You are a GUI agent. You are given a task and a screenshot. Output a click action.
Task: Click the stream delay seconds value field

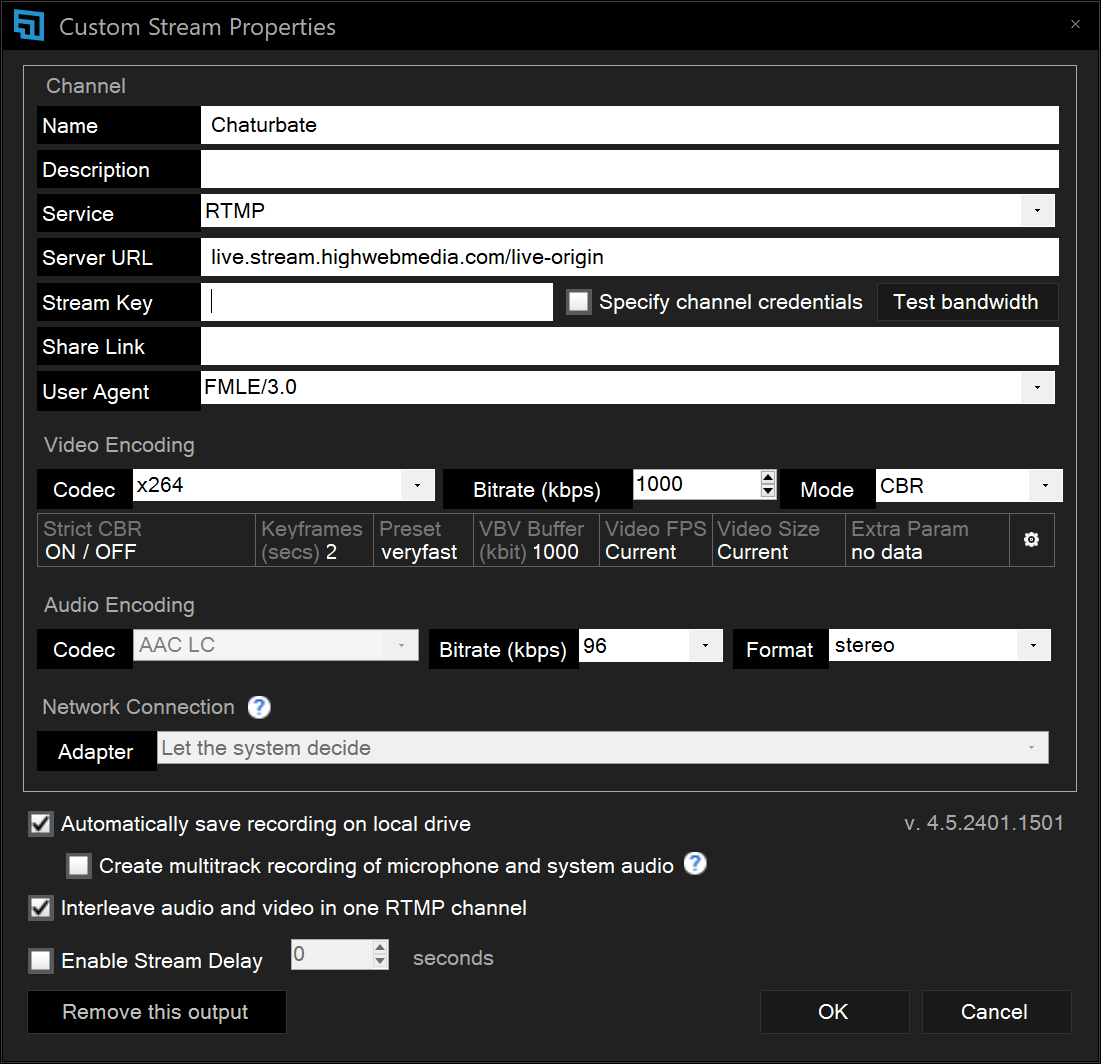332,954
